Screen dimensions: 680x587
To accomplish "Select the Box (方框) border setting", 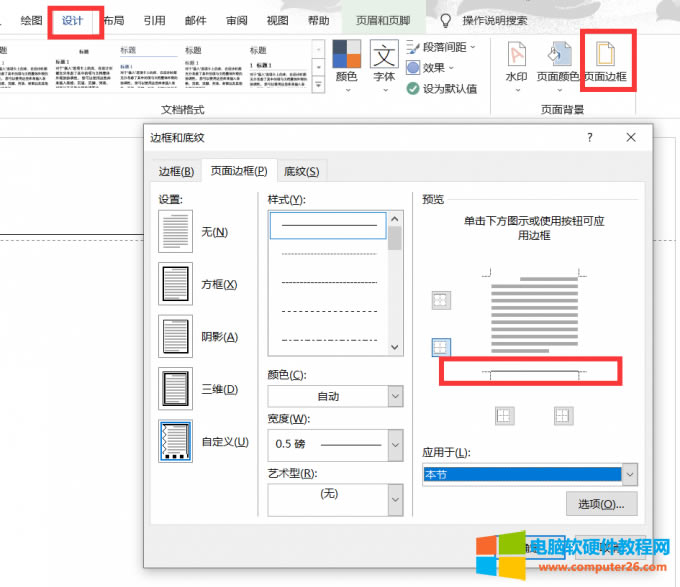I will [x=176, y=284].
